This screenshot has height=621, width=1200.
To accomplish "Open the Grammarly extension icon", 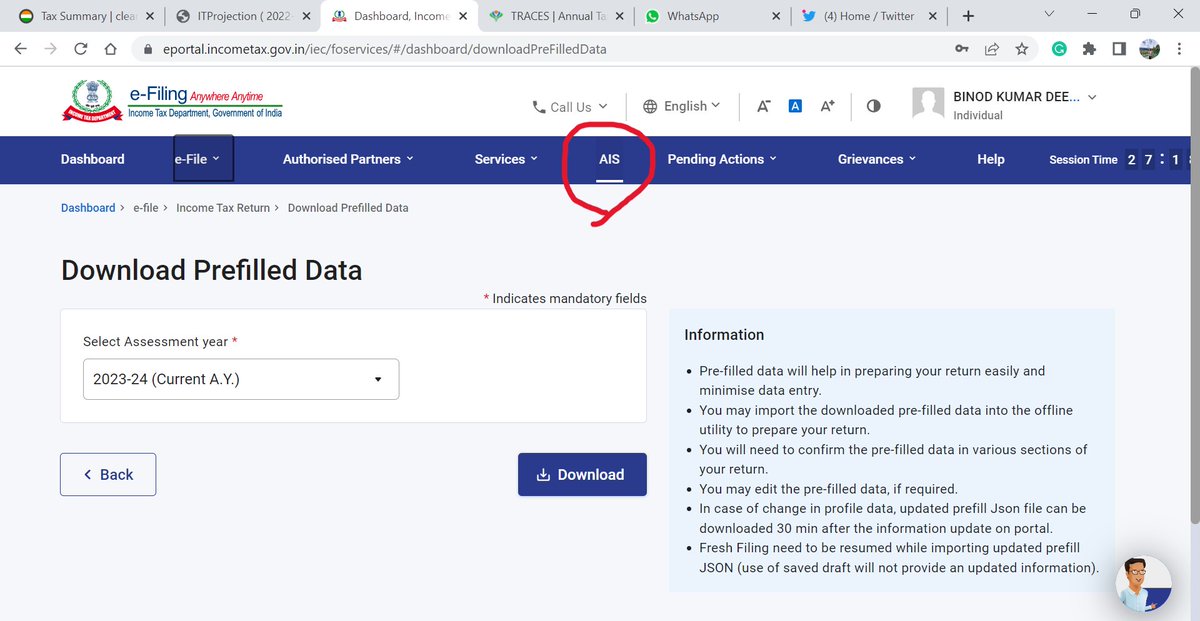I will tap(1060, 49).
